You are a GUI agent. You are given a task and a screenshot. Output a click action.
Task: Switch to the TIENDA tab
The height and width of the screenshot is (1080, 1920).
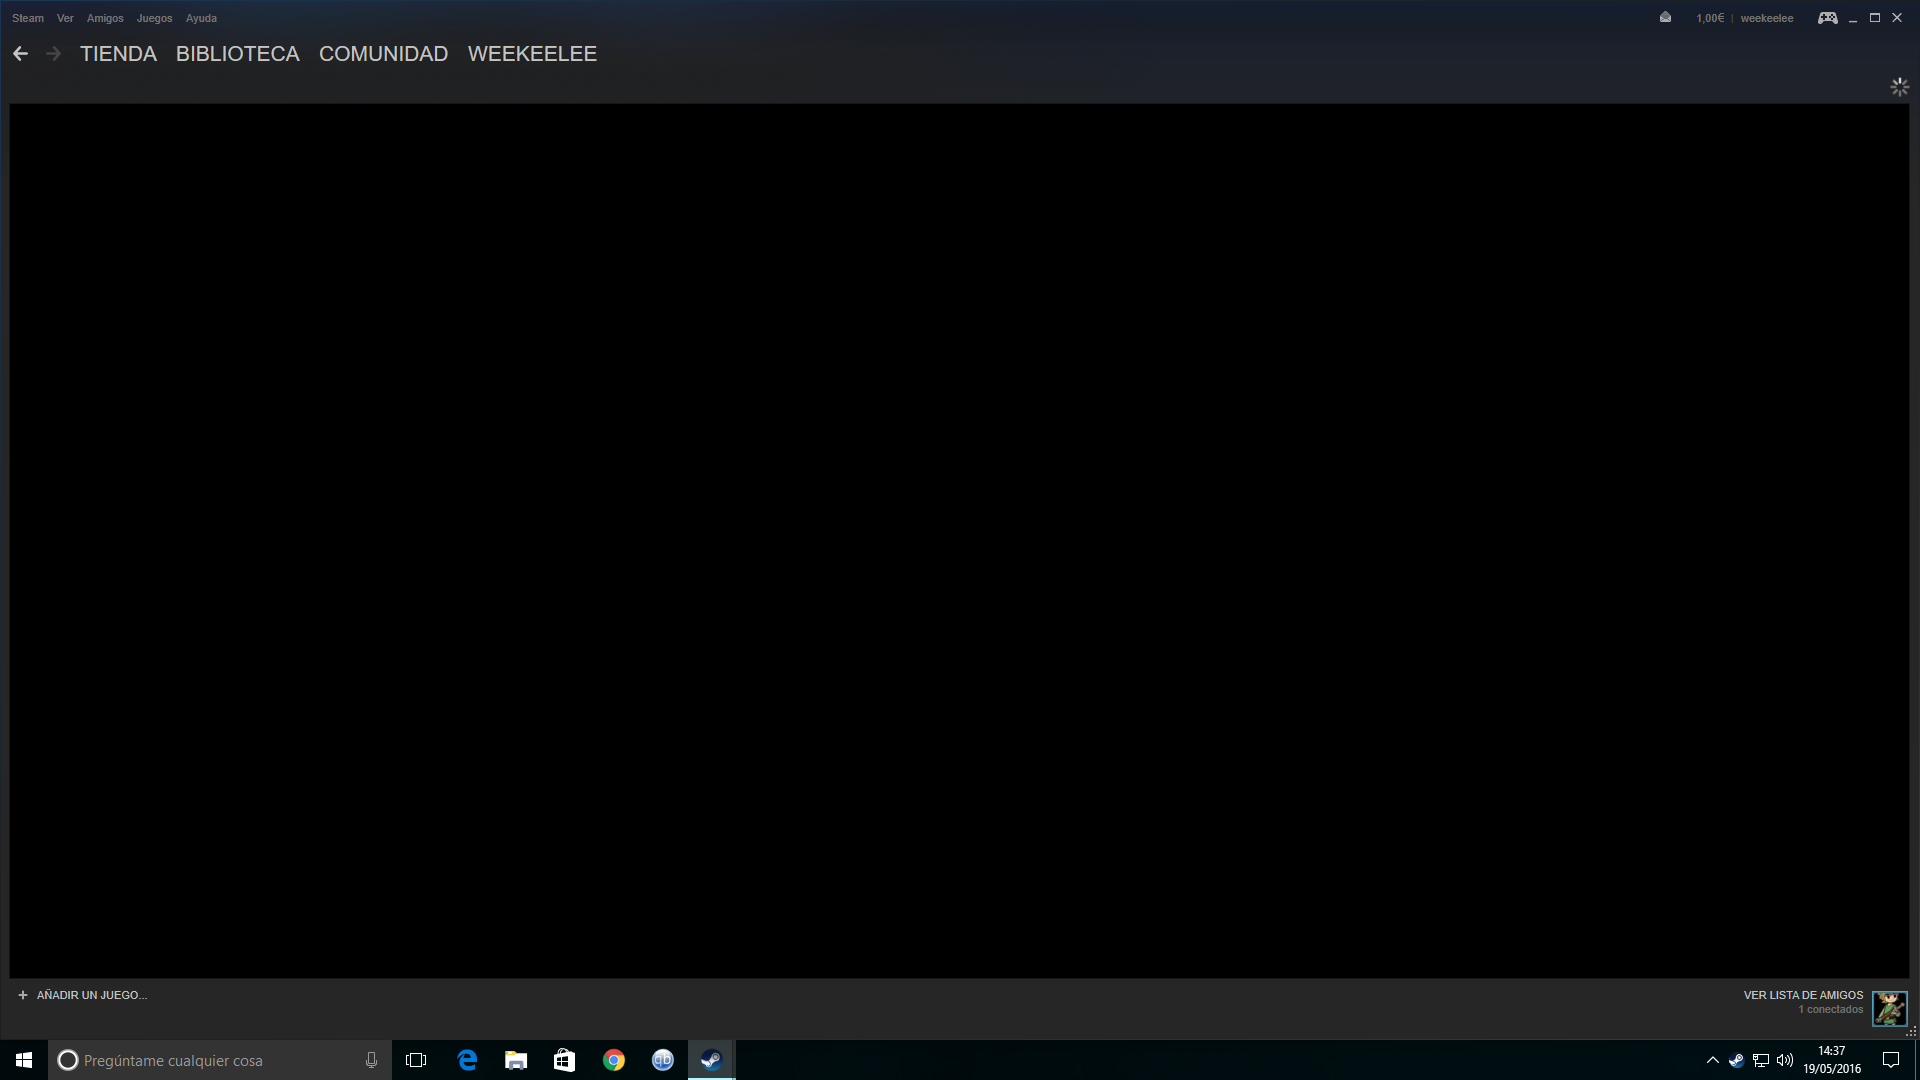tap(118, 54)
